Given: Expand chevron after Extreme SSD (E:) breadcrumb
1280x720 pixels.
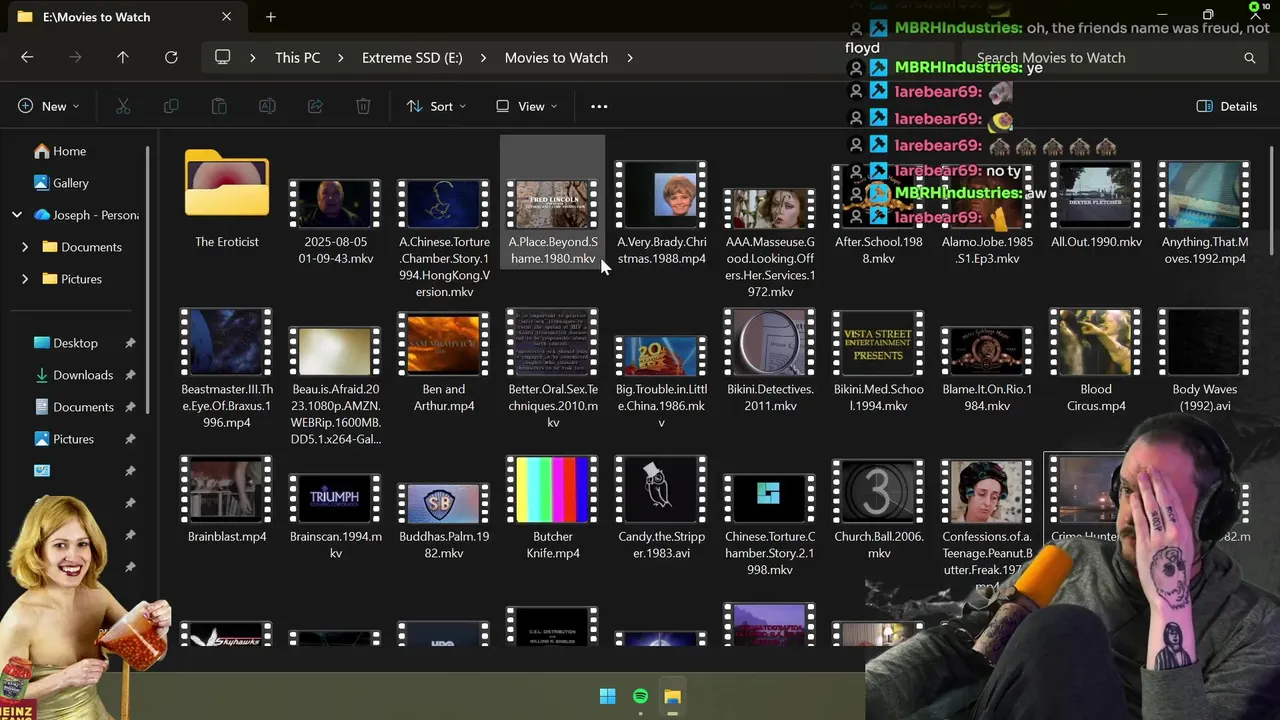Looking at the screenshot, I should pos(483,58).
